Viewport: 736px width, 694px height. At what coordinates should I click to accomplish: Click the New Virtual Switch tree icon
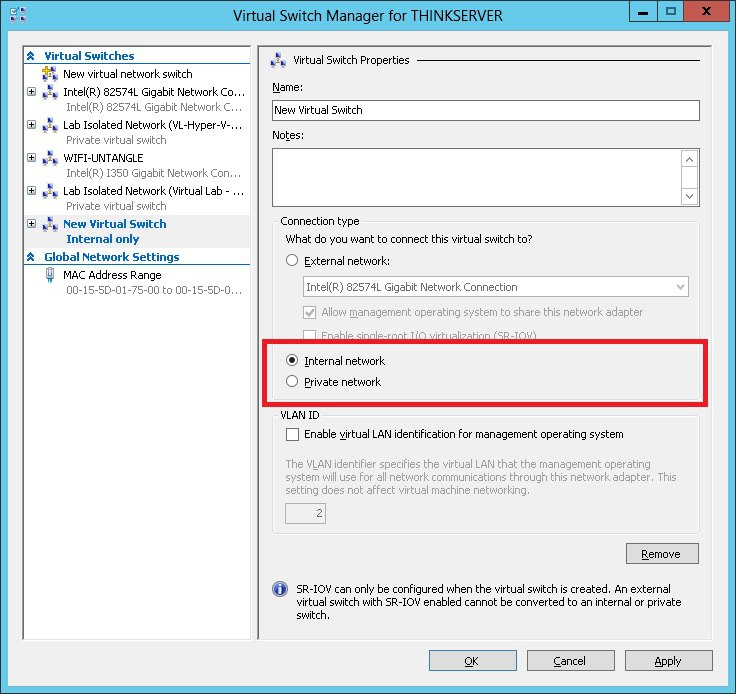point(50,224)
